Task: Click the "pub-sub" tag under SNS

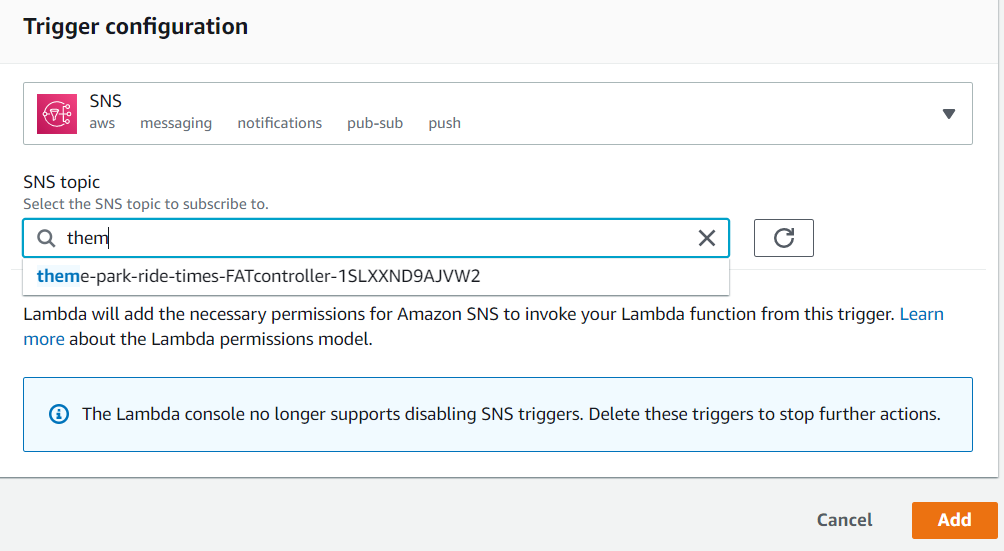Action: 375,123
